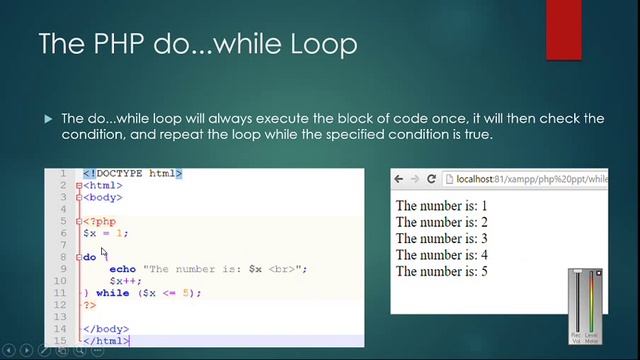This screenshot has width=640, height=360.
Task: Click the browser back arrow
Action: (x=399, y=179)
